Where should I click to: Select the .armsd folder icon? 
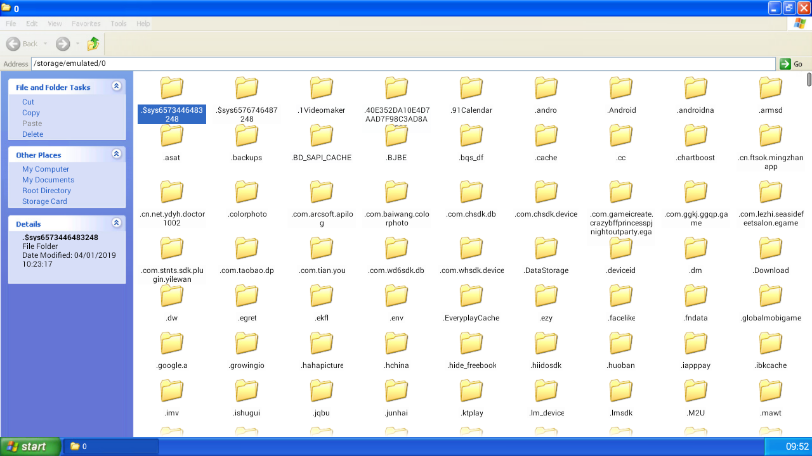(771, 89)
